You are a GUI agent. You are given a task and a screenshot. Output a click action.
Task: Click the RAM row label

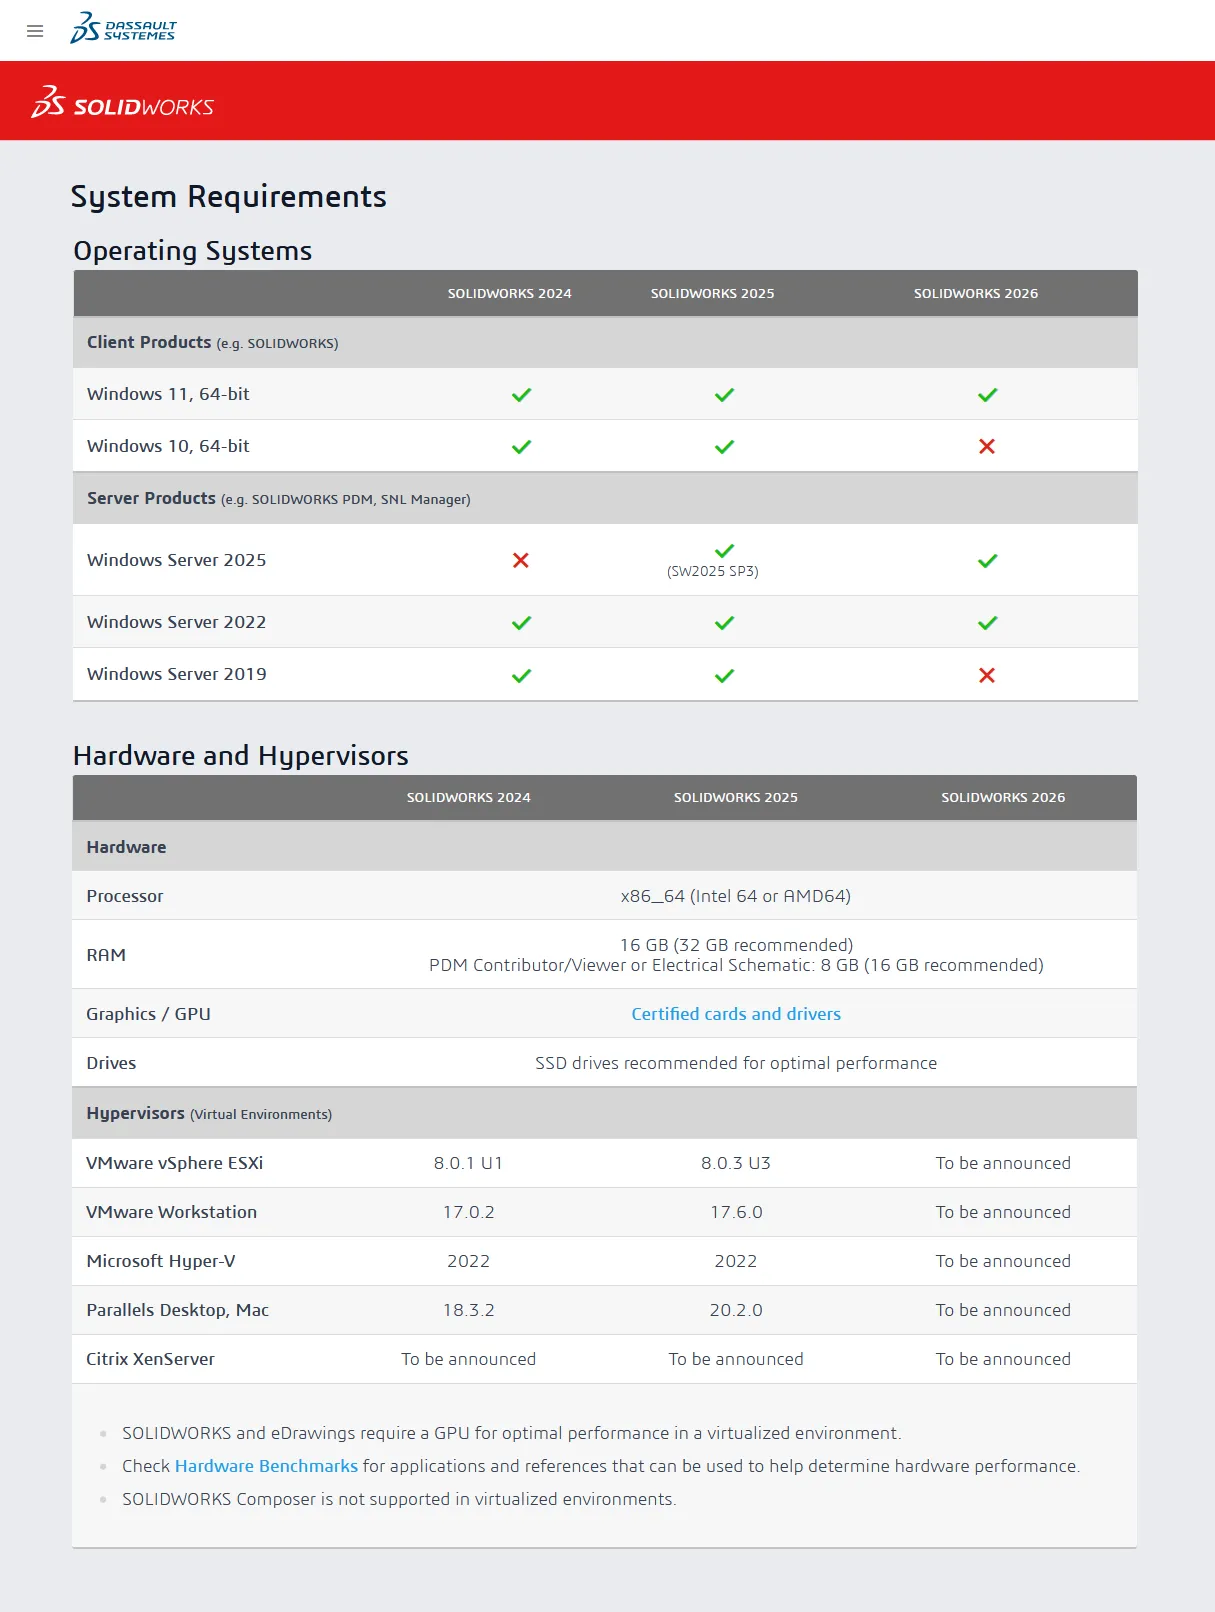coord(106,955)
